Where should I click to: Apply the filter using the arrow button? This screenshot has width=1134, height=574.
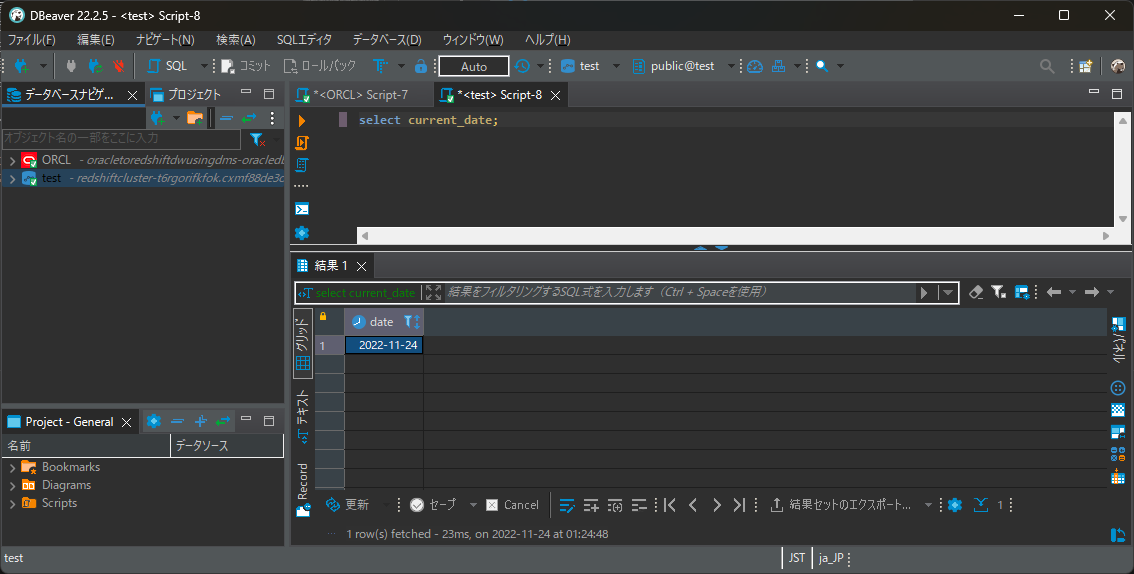coord(924,293)
